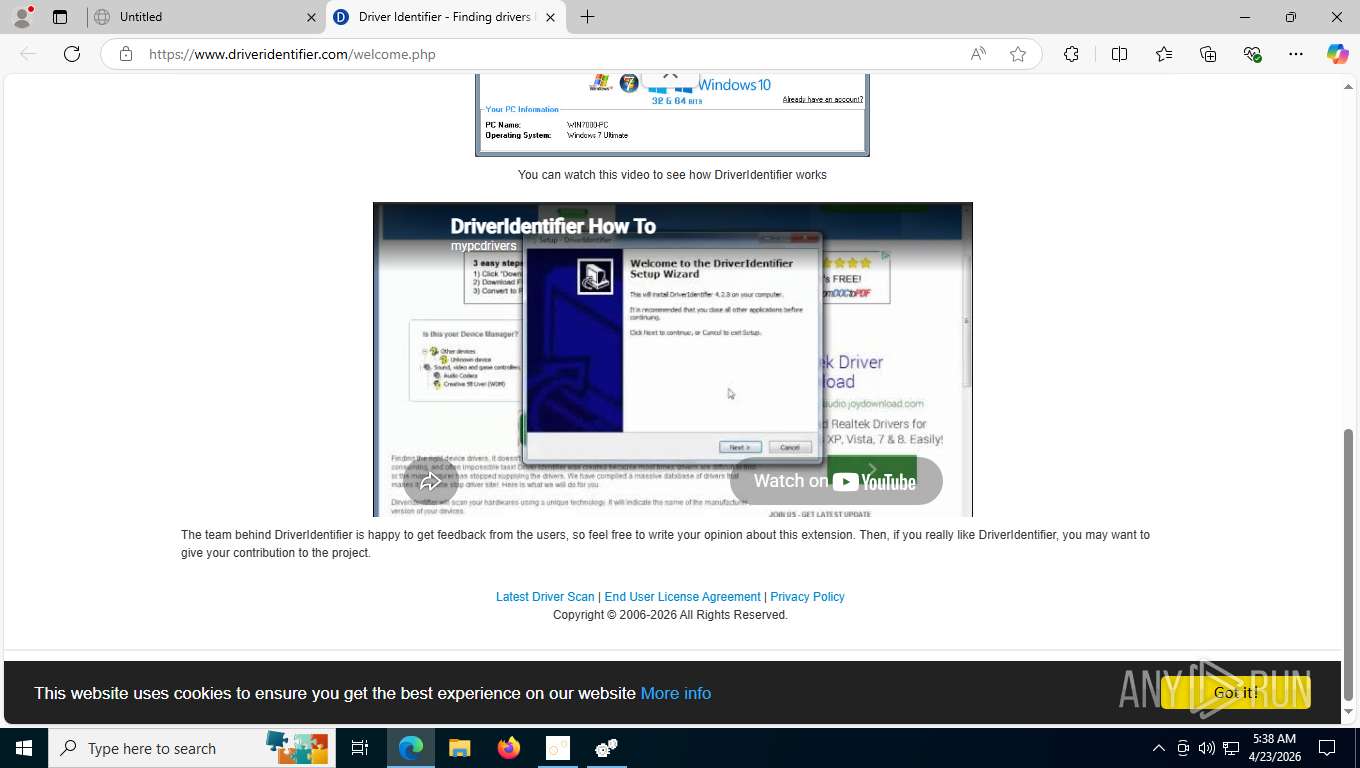Open the Favorites list icon
The image size is (1360, 768).
coord(1164,54)
